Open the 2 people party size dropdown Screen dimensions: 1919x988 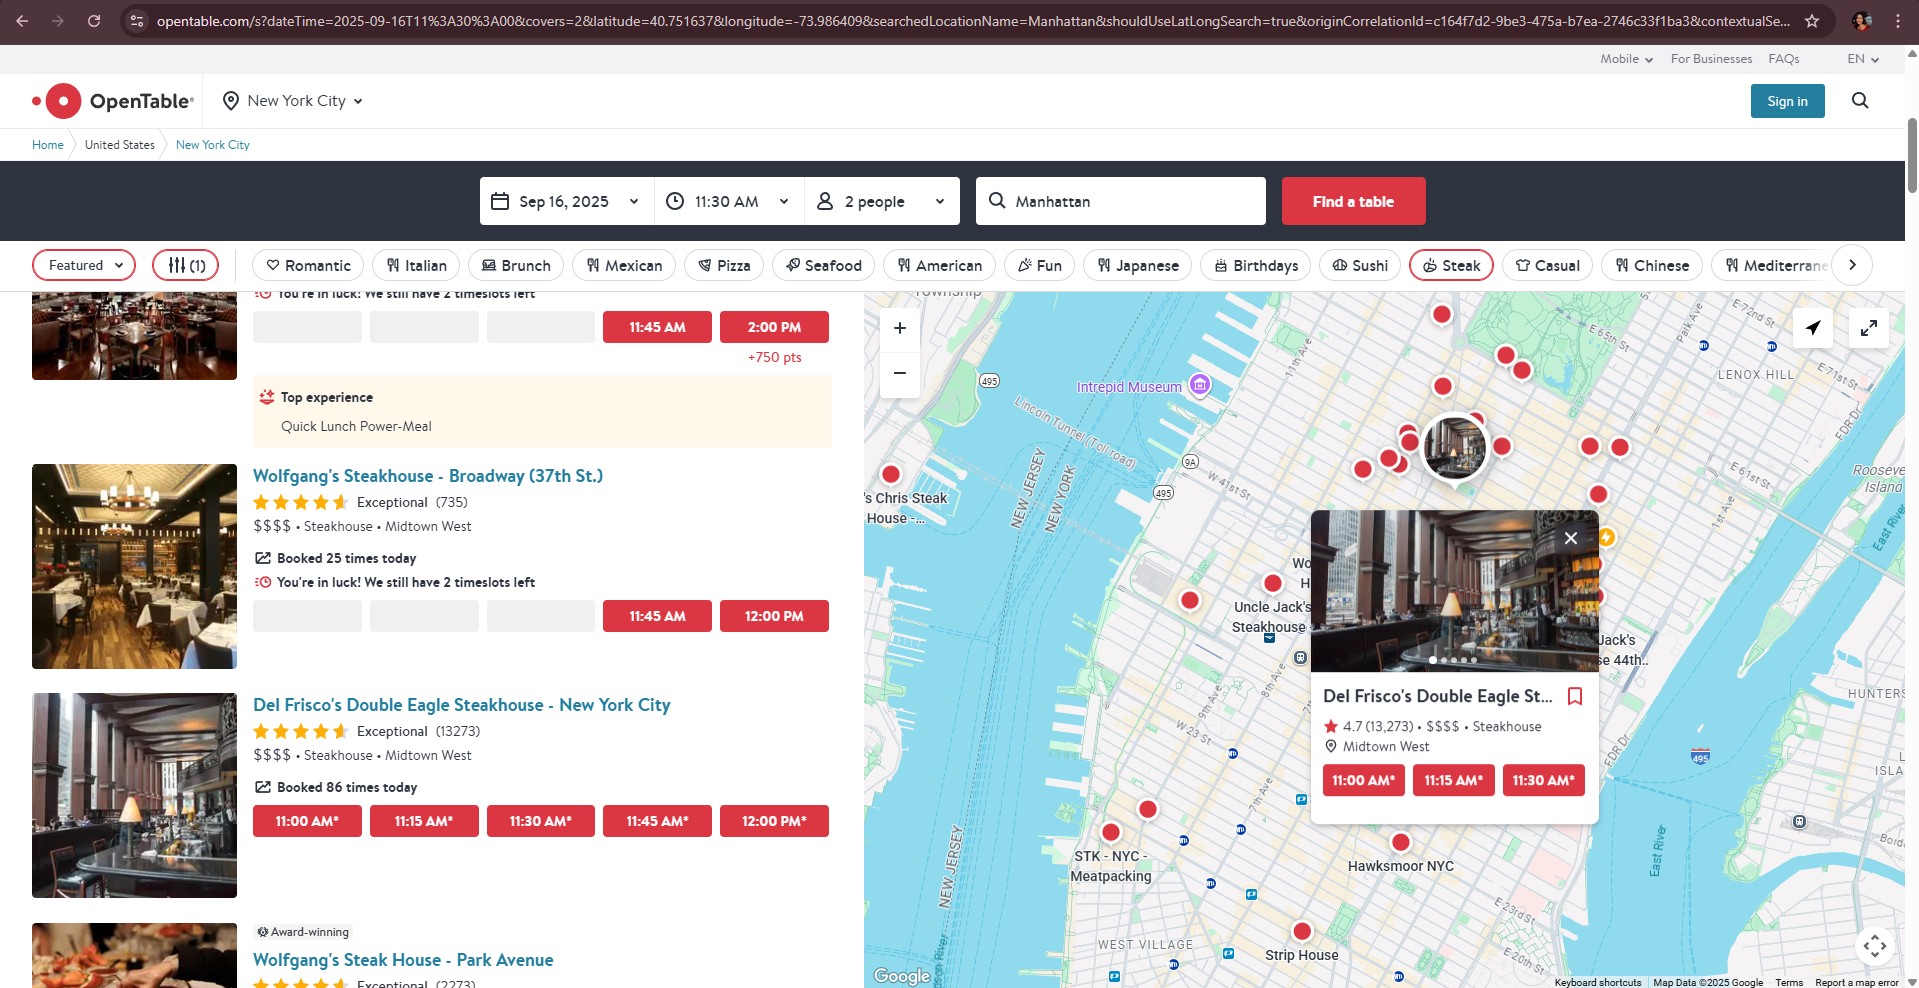coord(882,201)
